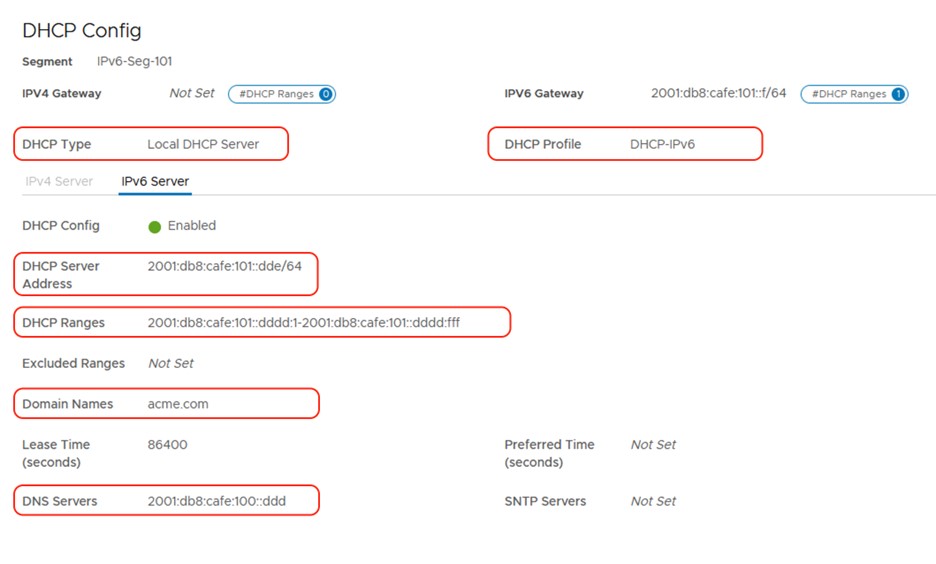Image resolution: width=936 pixels, height=564 pixels.
Task: Click the Enabled status text
Action: 192,226
